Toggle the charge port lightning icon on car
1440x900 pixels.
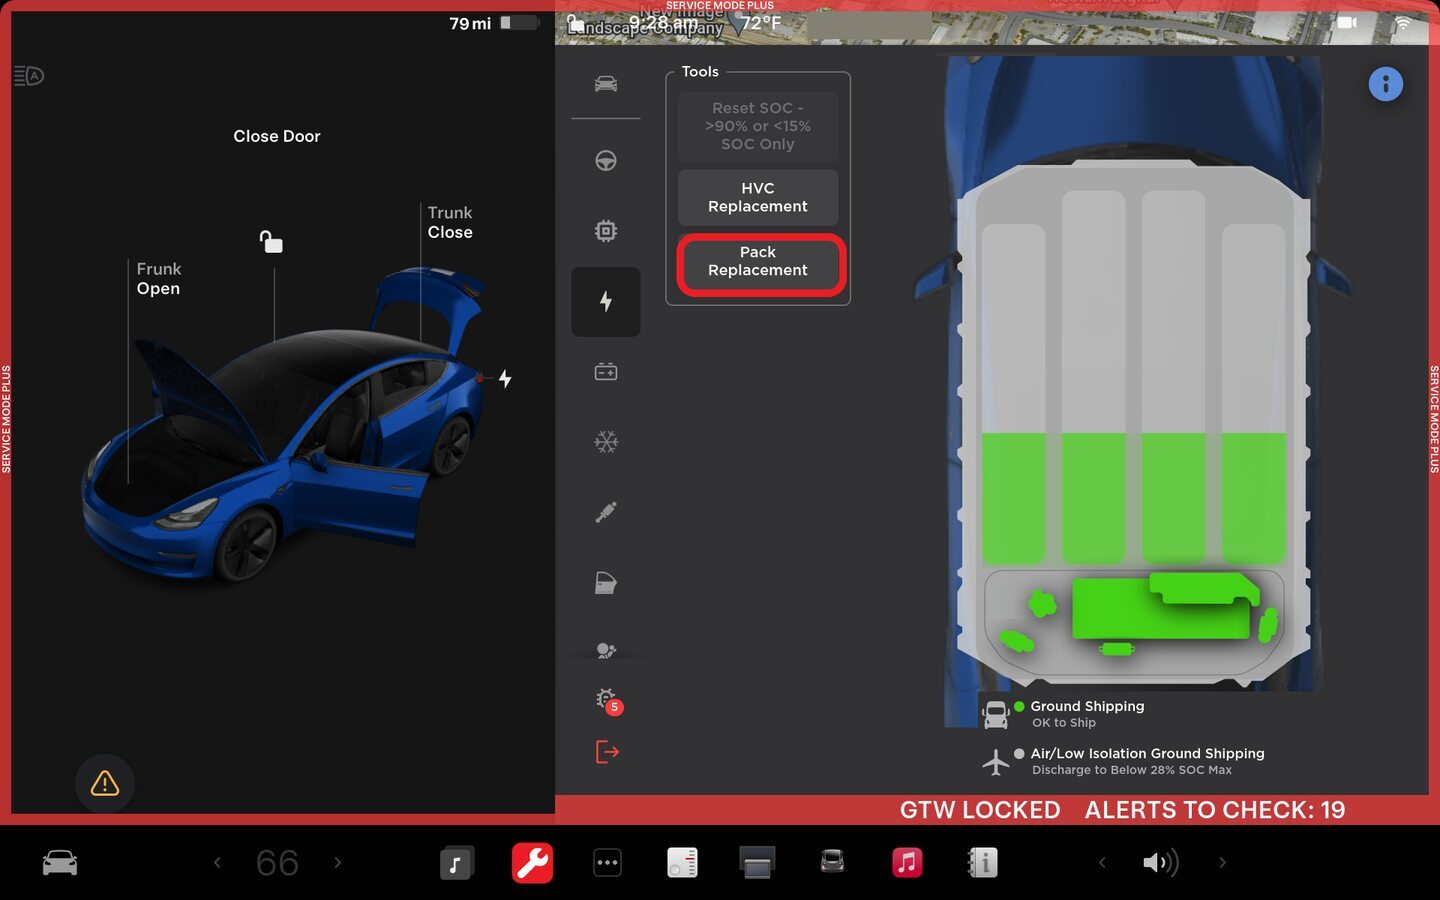pyautogui.click(x=505, y=379)
